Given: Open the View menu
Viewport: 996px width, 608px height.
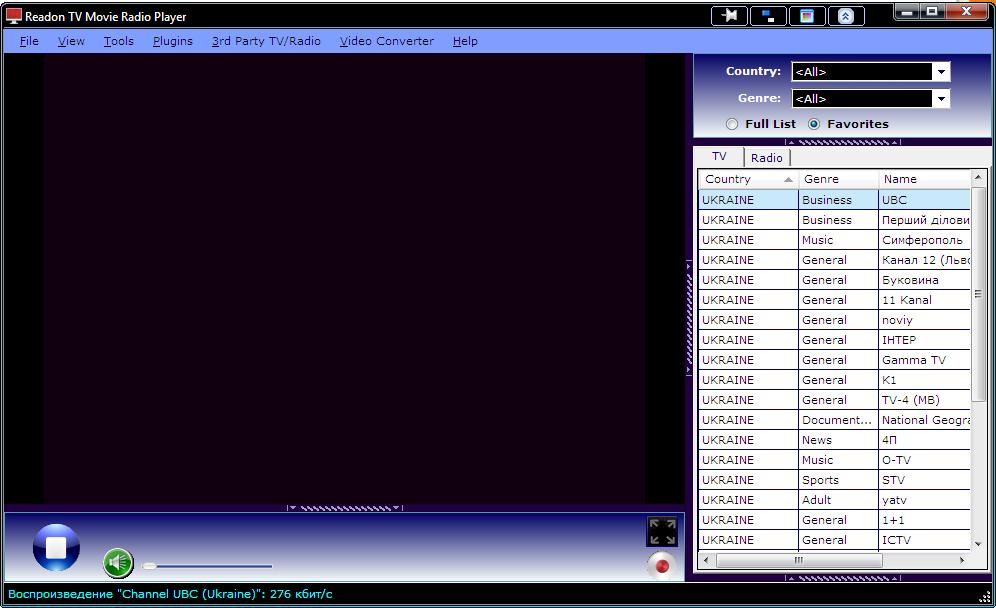Looking at the screenshot, I should click(x=71, y=41).
